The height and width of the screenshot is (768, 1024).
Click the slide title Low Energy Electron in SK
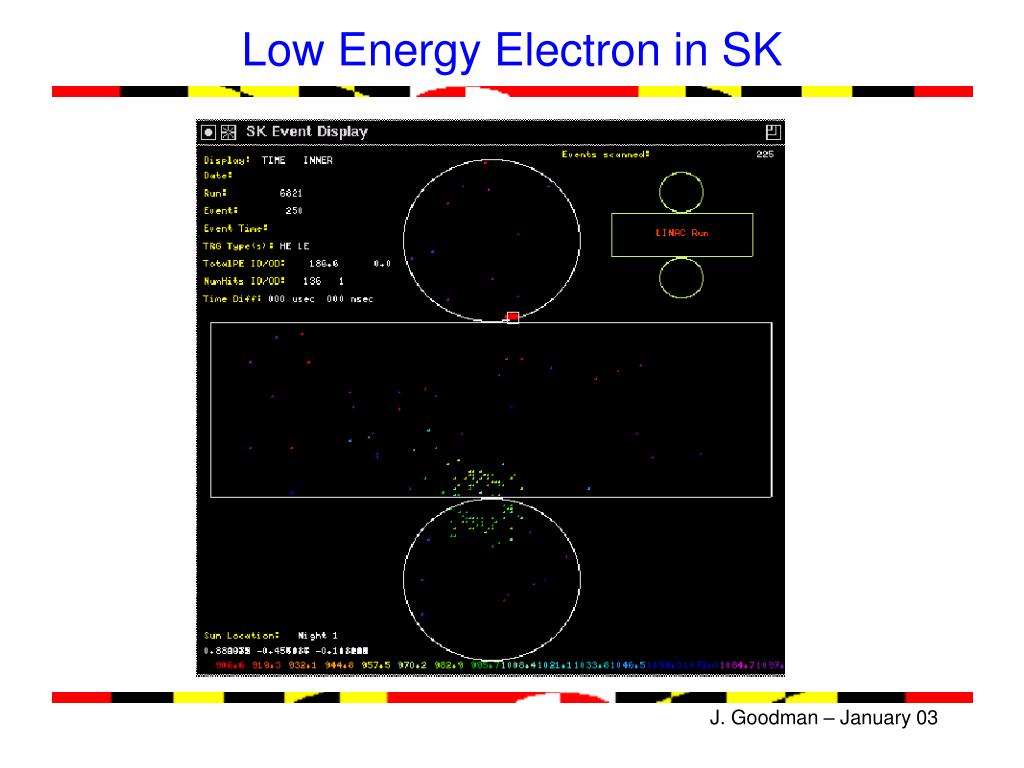pos(512,50)
